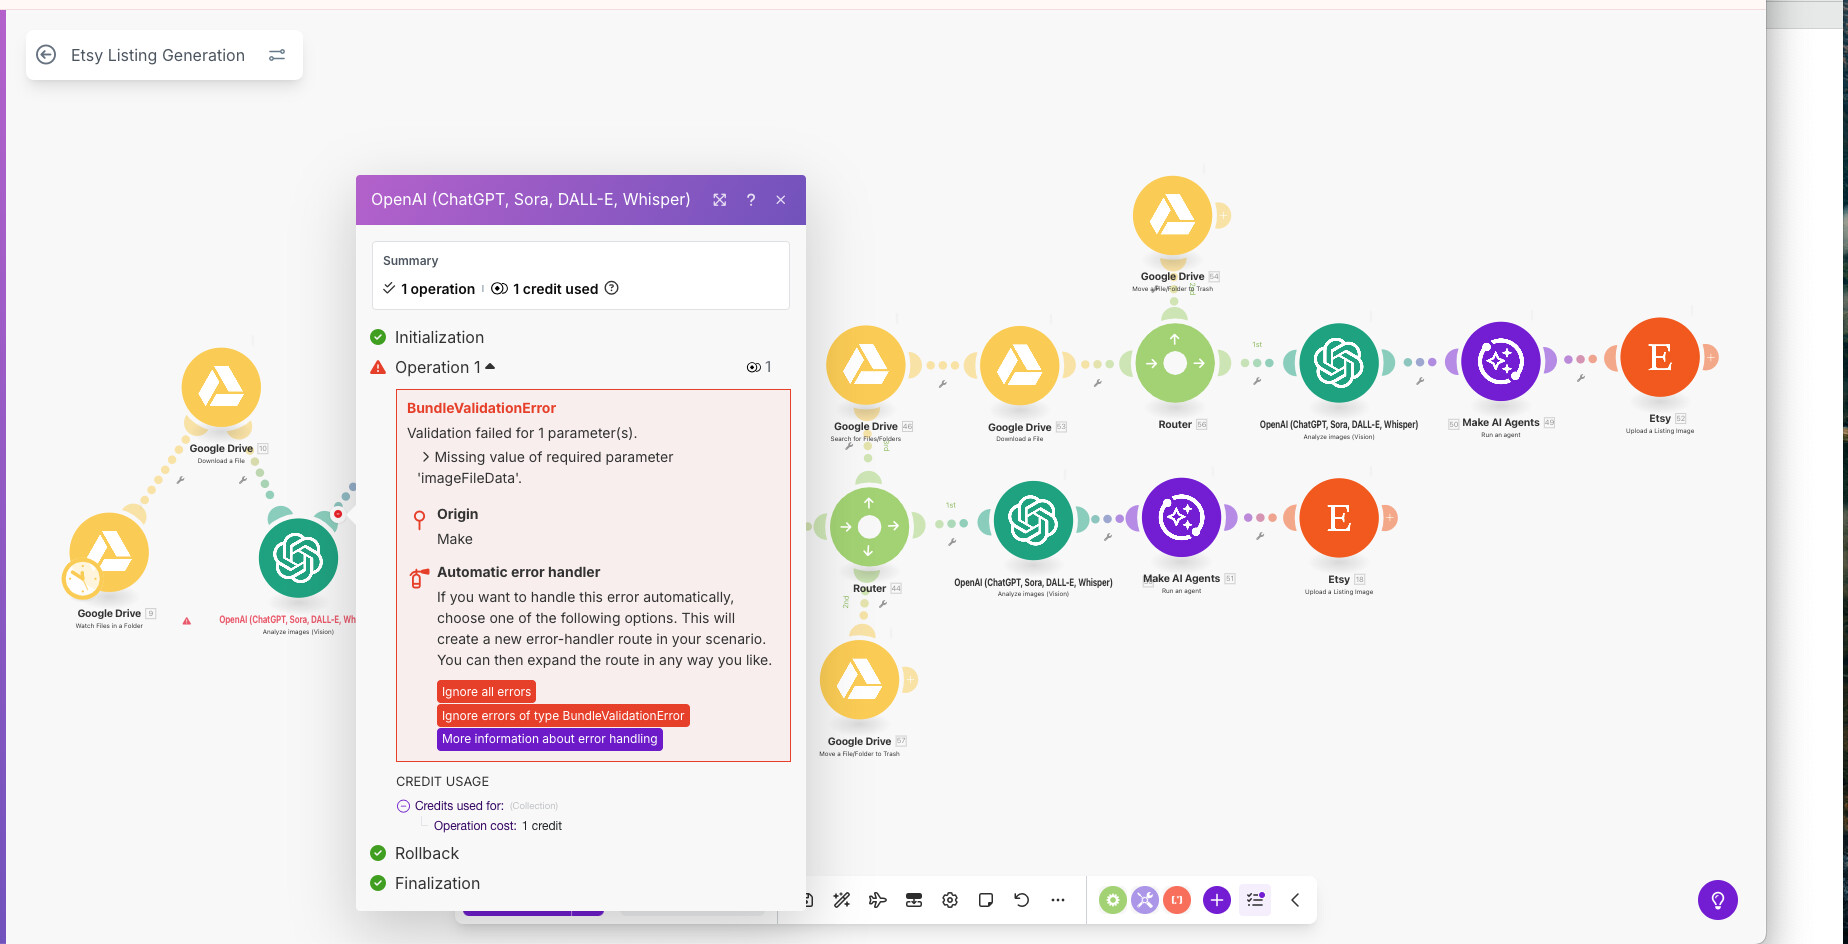The width and height of the screenshot is (1848, 944).
Task: Close the OpenAI error detail panel
Action: coord(781,200)
